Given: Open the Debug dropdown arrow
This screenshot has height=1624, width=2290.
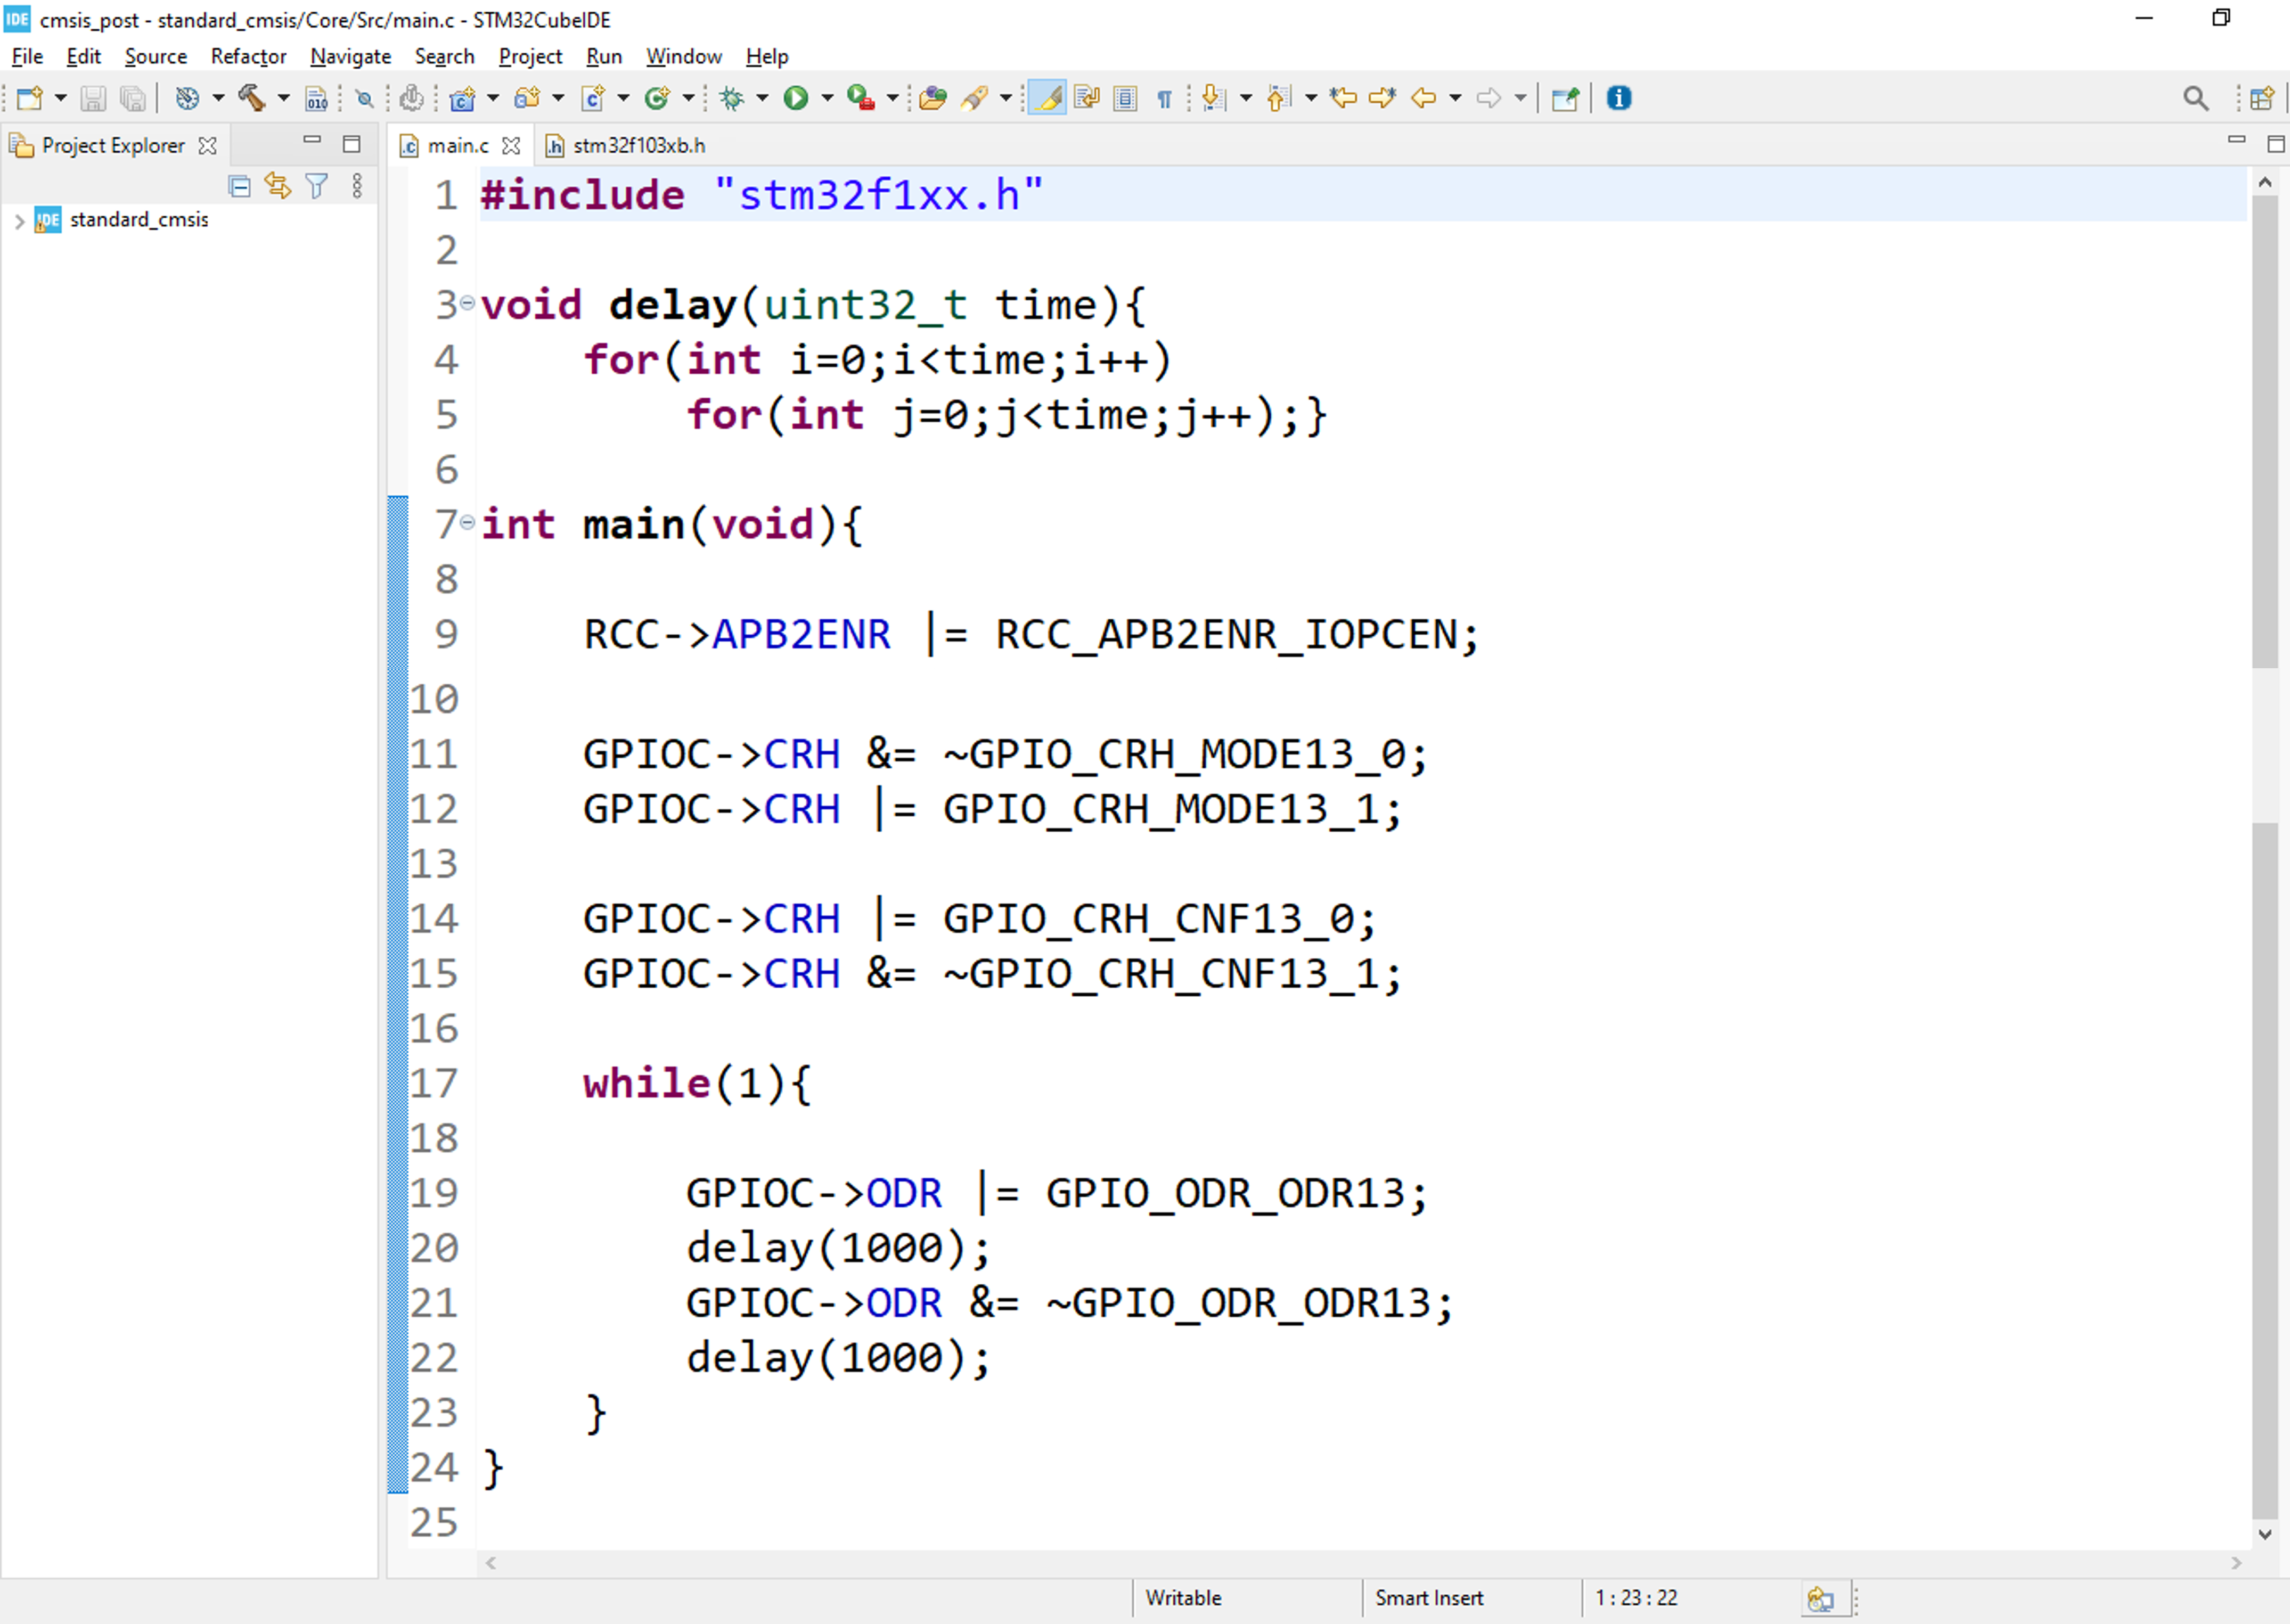Looking at the screenshot, I should coord(762,98).
